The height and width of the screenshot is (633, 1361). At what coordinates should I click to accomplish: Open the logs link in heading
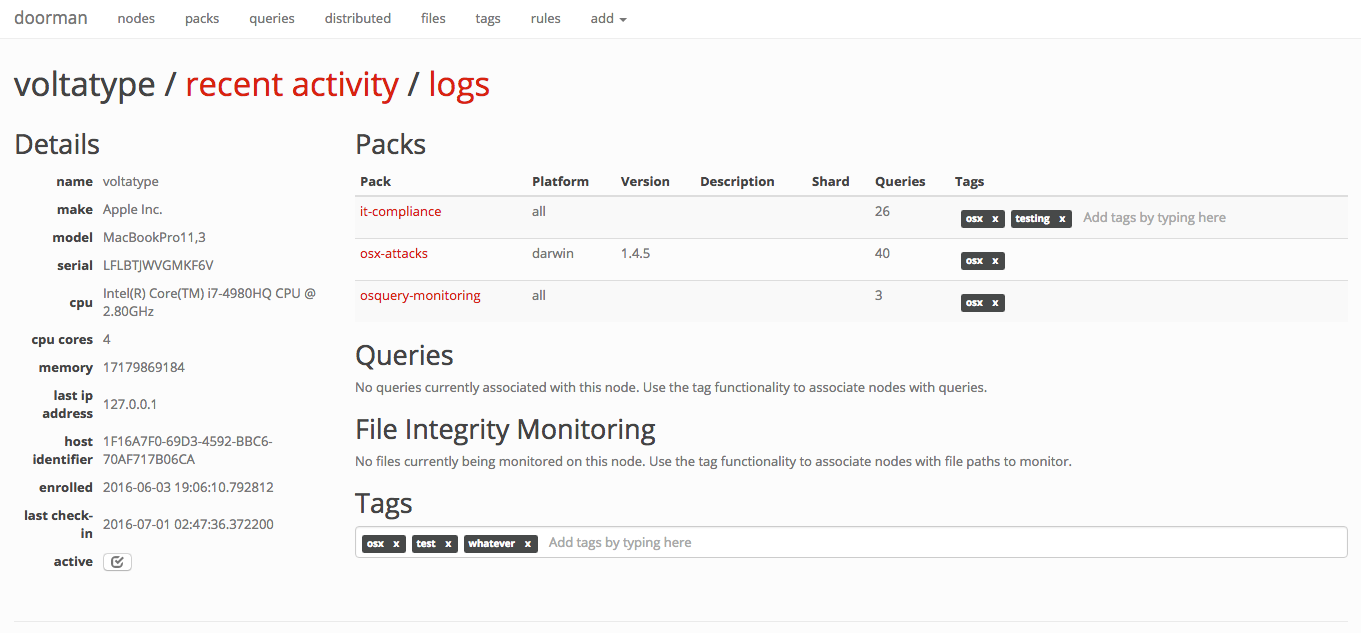tap(459, 85)
